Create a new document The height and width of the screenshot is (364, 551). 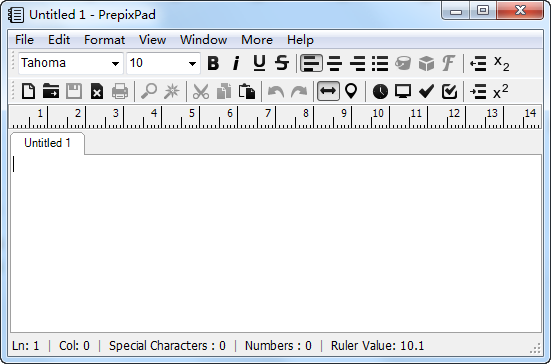coord(28,91)
